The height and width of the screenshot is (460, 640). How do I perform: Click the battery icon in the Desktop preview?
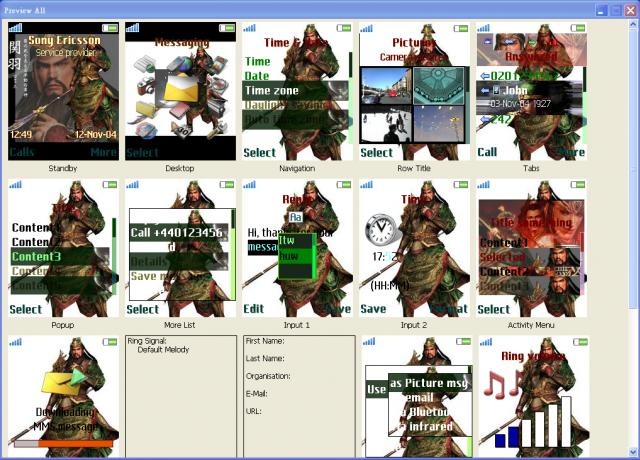(227, 28)
